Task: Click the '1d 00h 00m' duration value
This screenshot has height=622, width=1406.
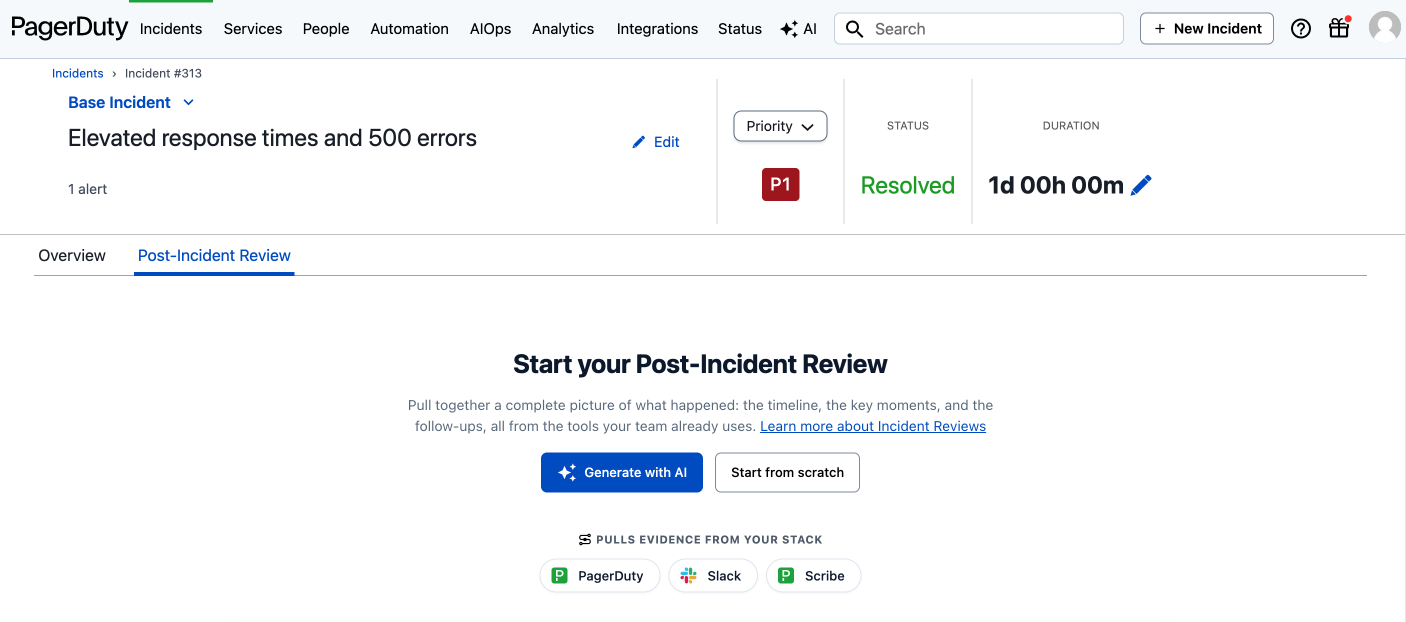Action: point(1056,185)
